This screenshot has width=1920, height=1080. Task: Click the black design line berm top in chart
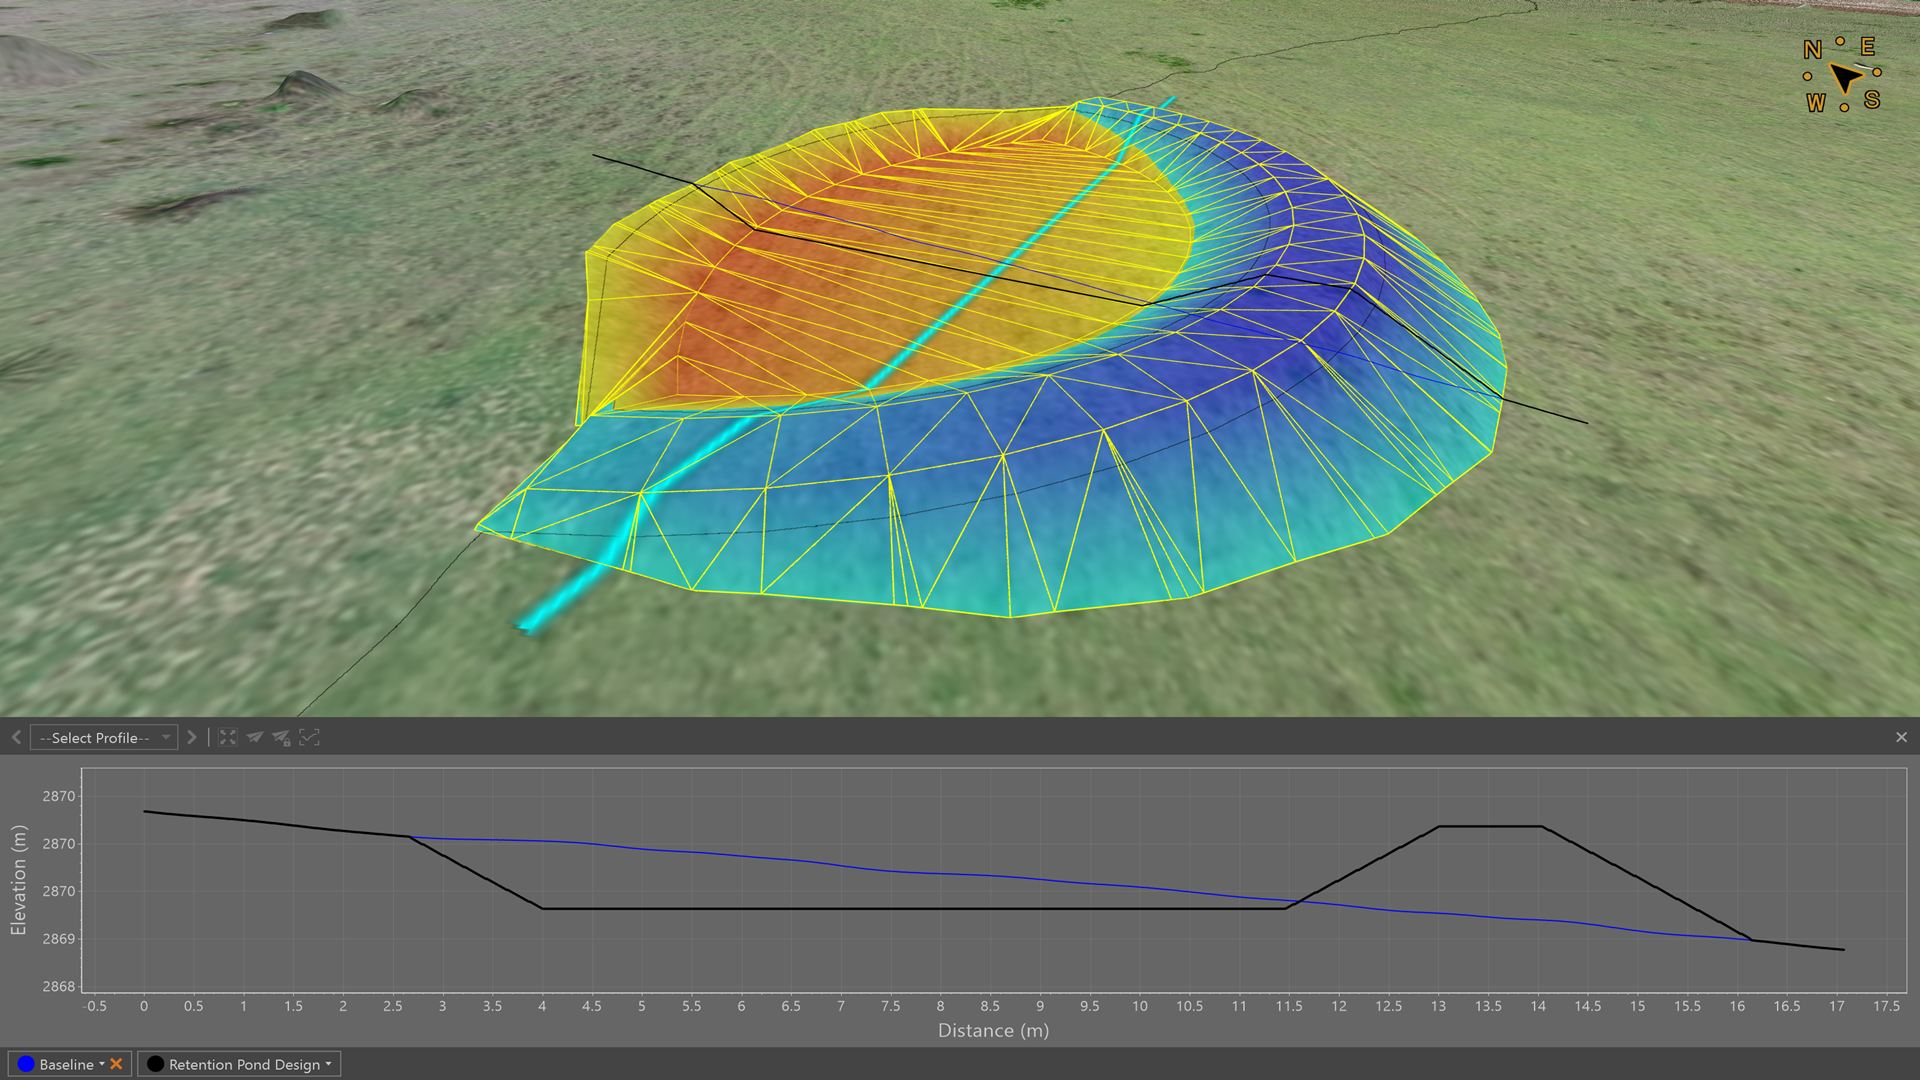point(1489,826)
